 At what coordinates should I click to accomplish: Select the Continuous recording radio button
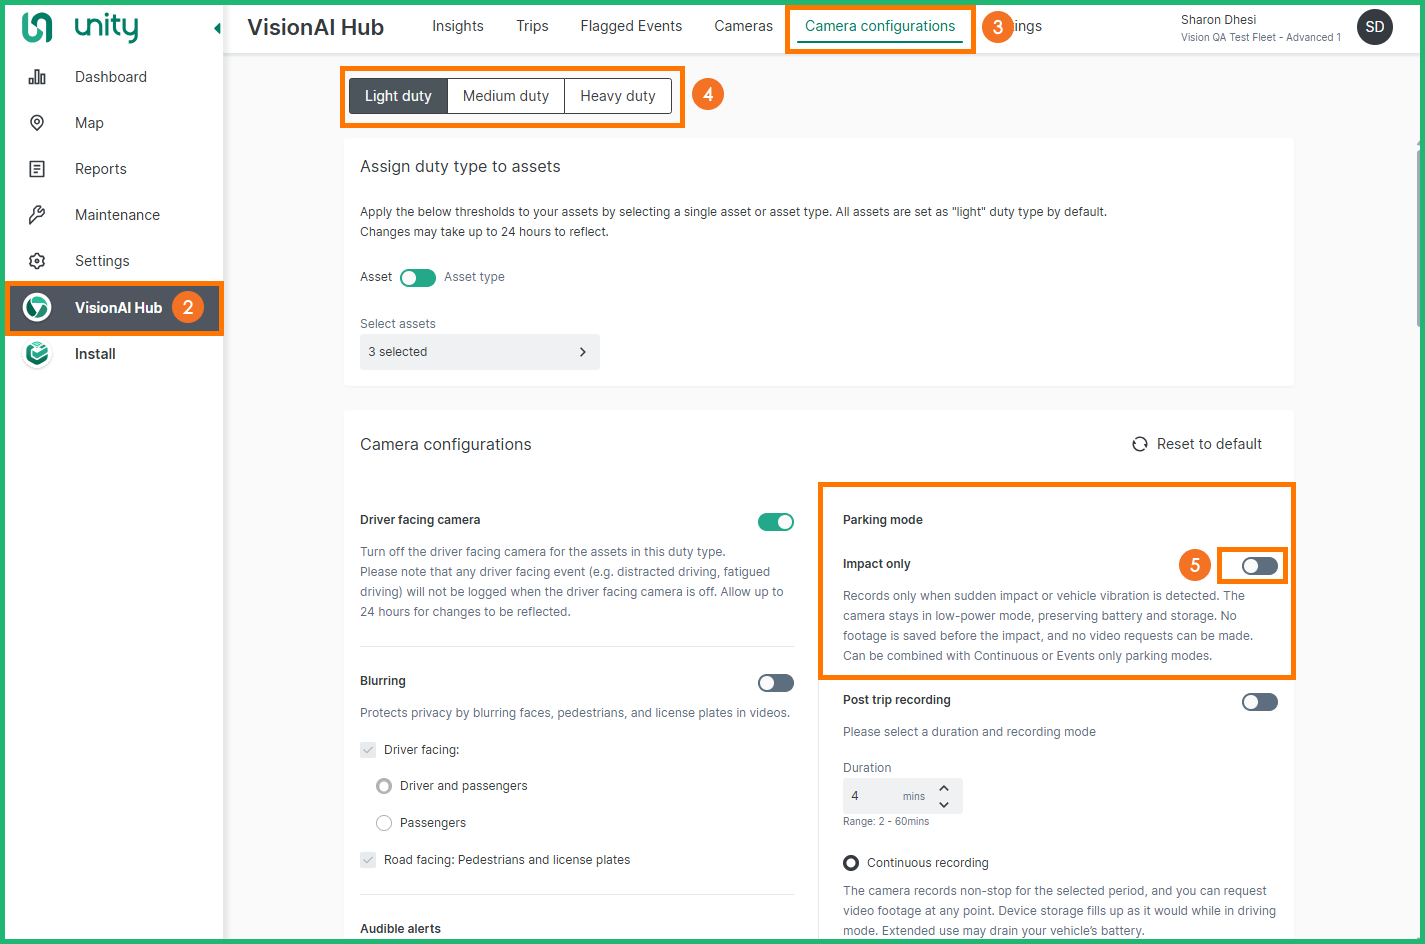pyautogui.click(x=851, y=863)
